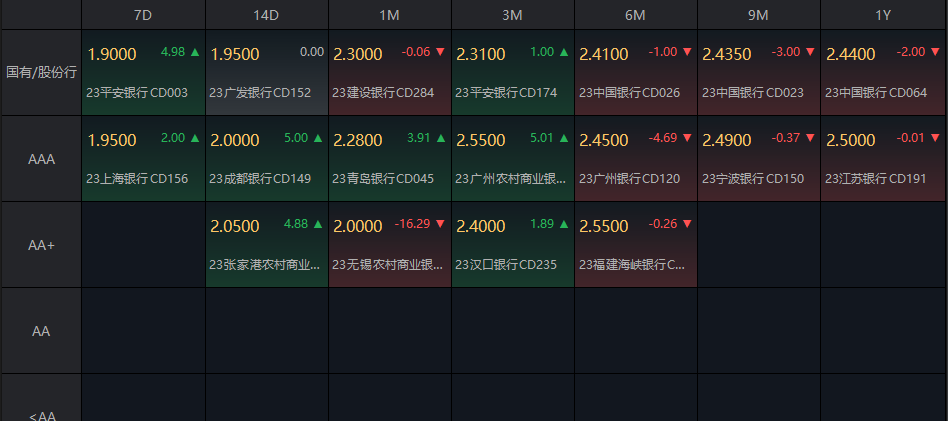The height and width of the screenshot is (421, 948).
Task: Click the 2.4350 yield value
Action: [x=727, y=54]
